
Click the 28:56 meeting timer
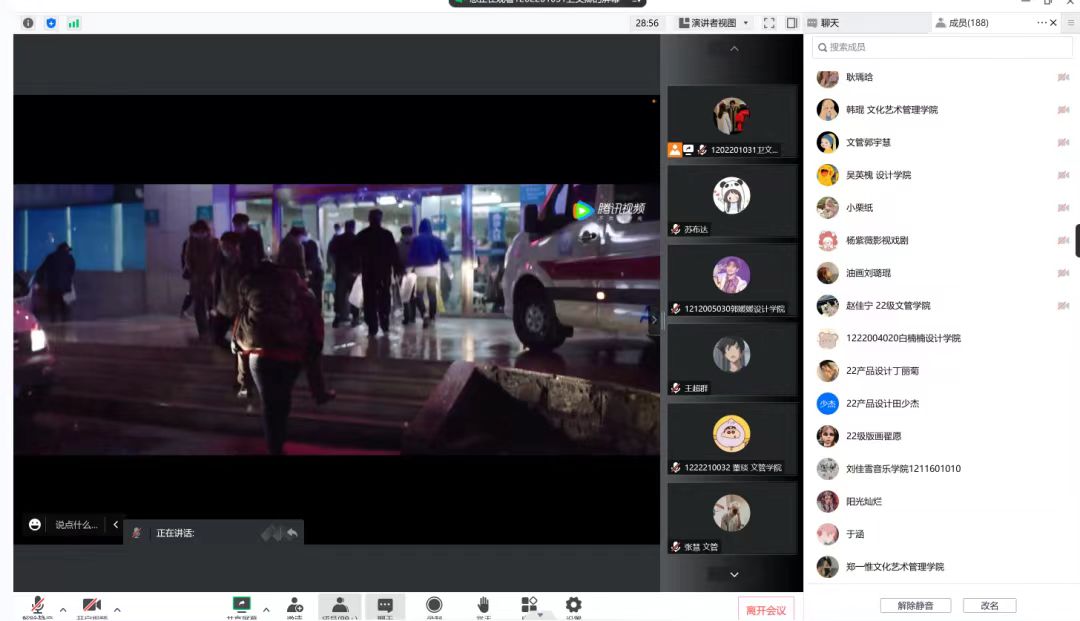click(647, 23)
